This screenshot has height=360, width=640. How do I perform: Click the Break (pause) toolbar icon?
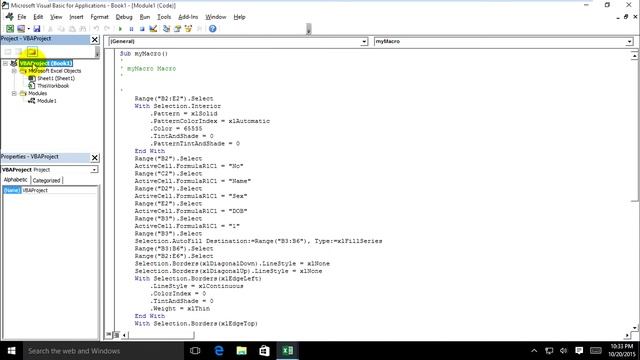pos(131,29)
